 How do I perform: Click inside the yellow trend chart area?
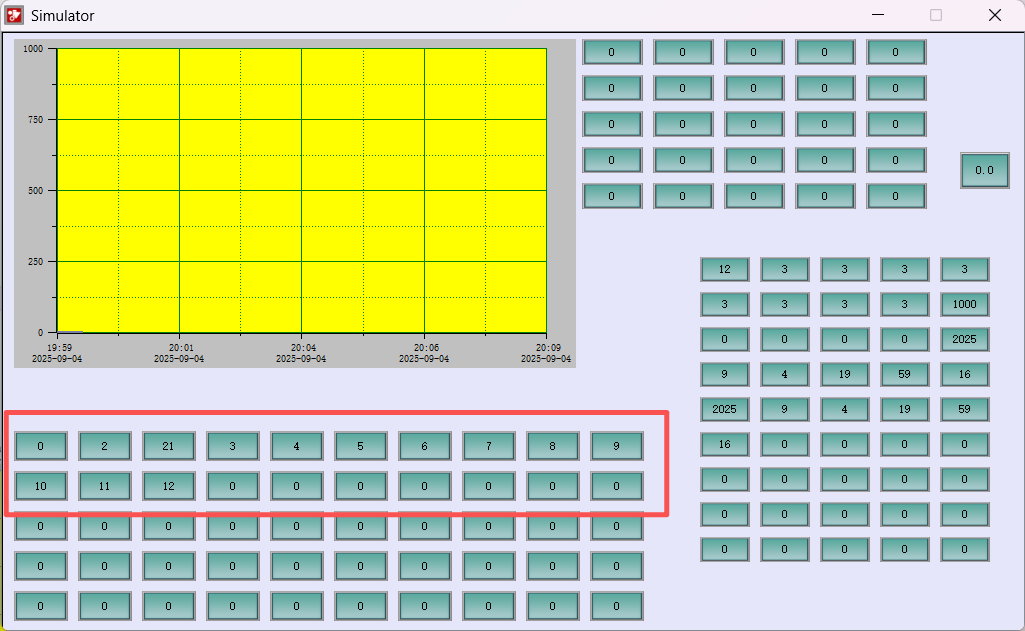301,190
